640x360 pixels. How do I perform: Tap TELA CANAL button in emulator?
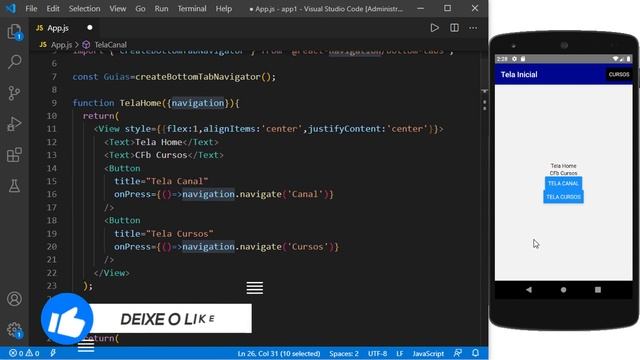[563, 183]
